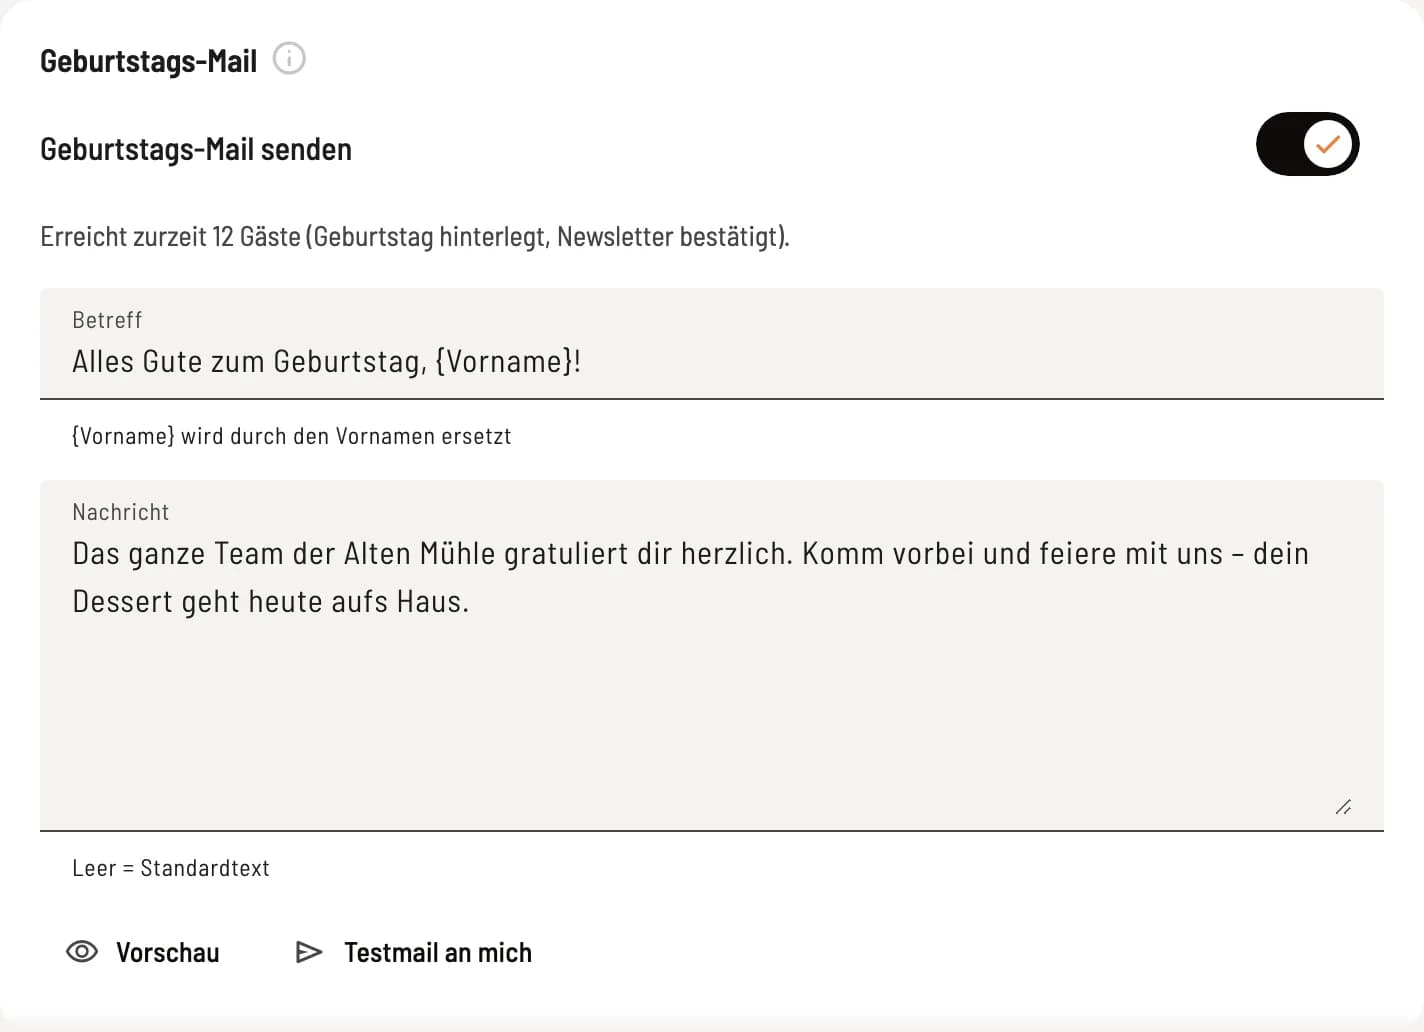Click the hint about {Vorname} replacement

[291, 436]
